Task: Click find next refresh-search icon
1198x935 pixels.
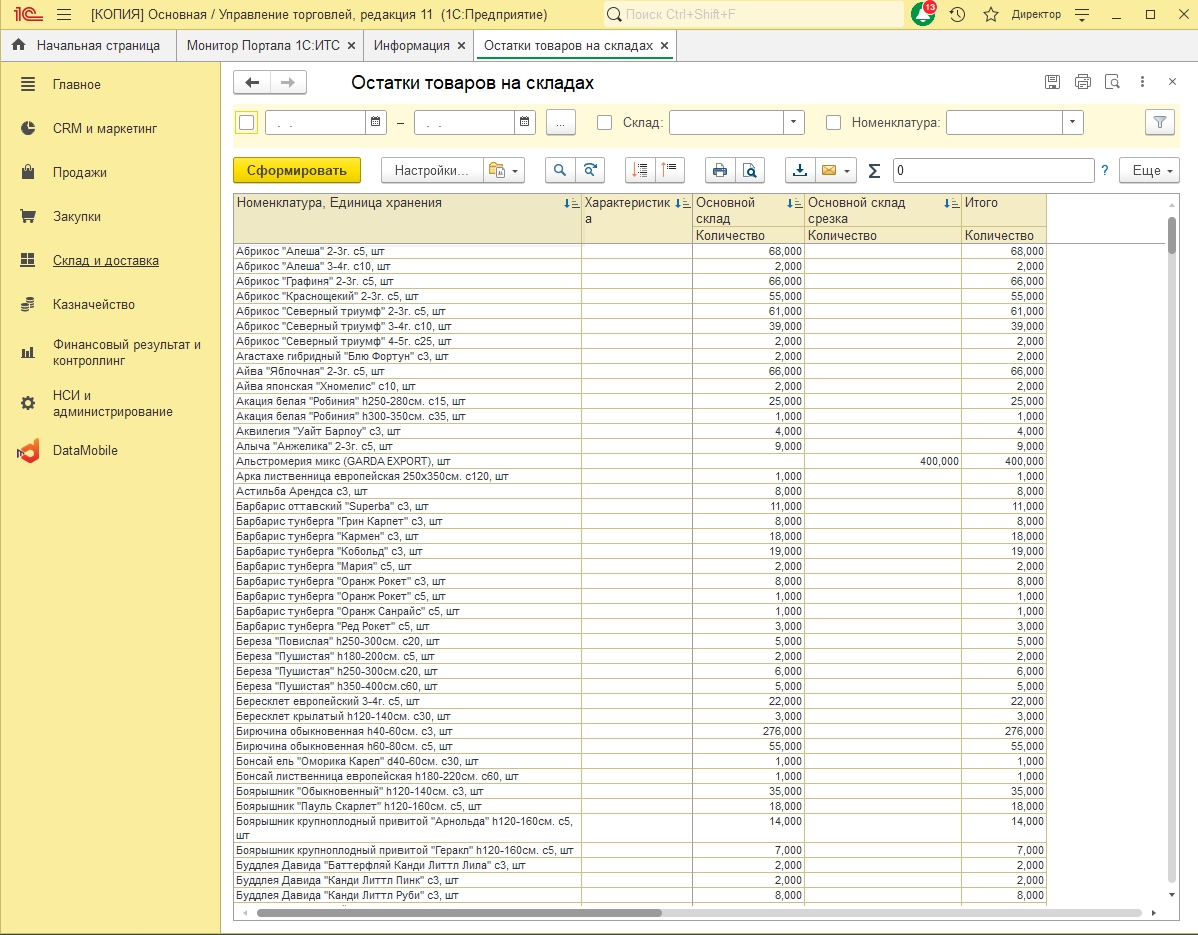Action: (590, 170)
